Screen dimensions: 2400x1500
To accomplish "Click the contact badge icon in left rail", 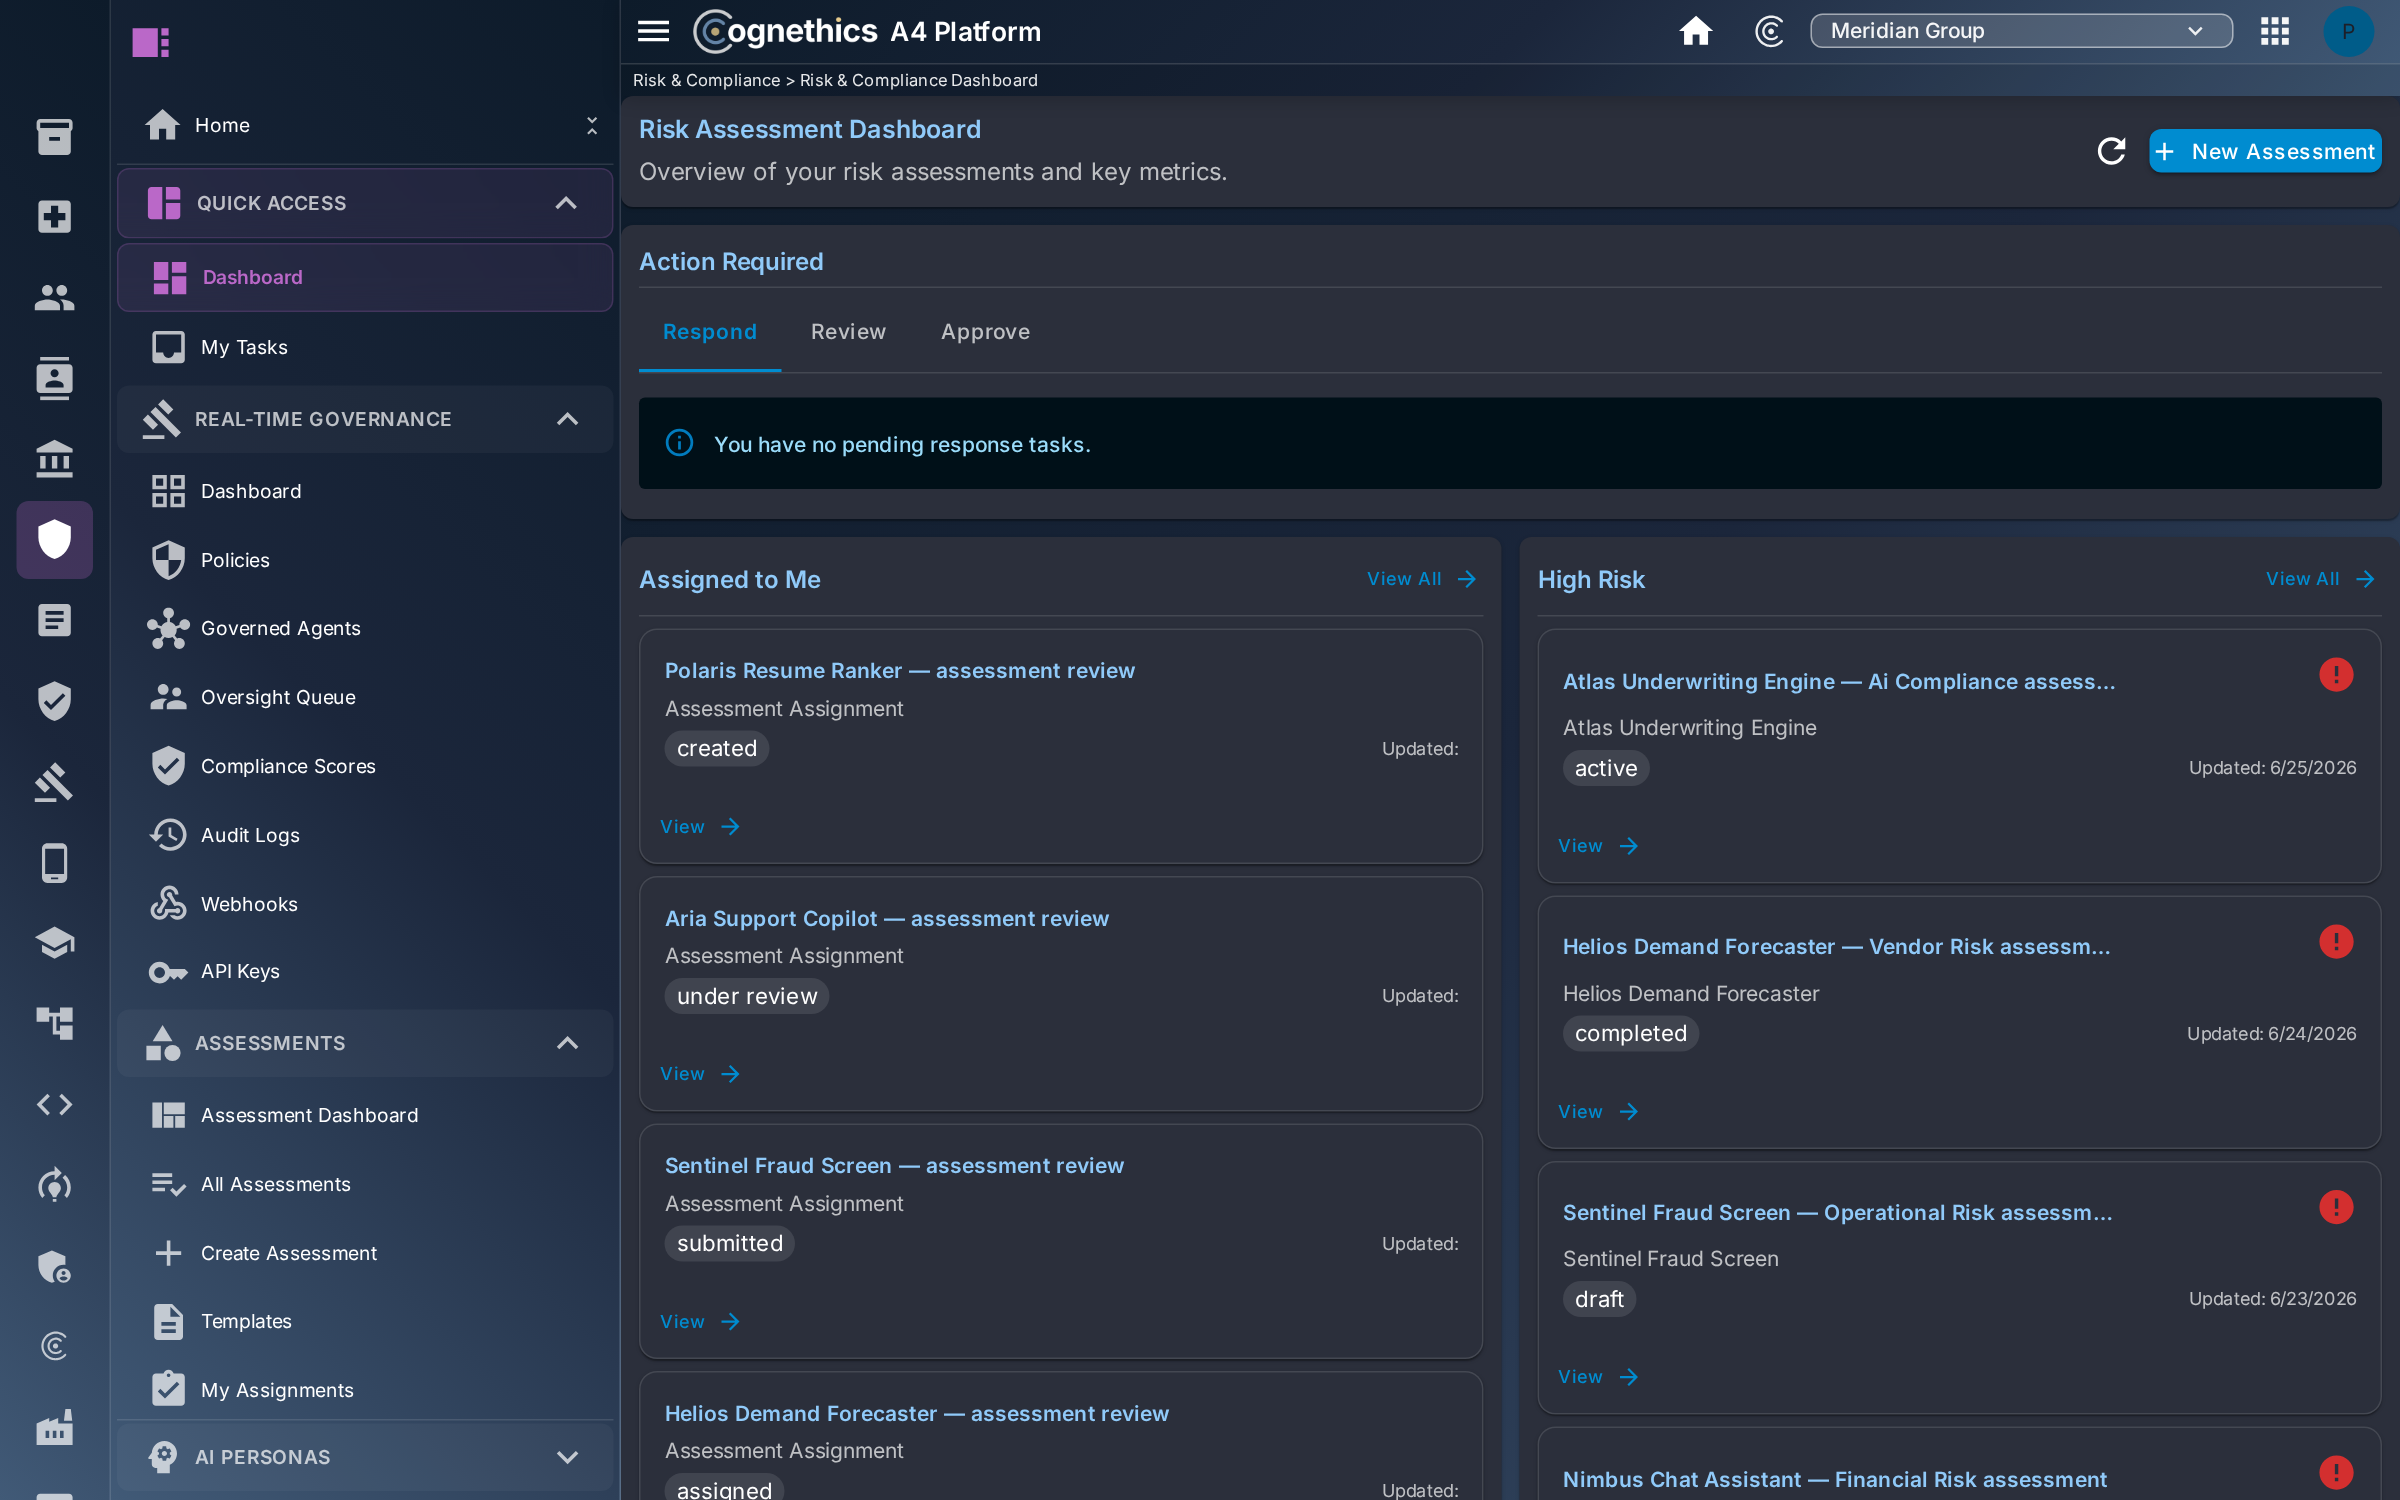I will 54,378.
